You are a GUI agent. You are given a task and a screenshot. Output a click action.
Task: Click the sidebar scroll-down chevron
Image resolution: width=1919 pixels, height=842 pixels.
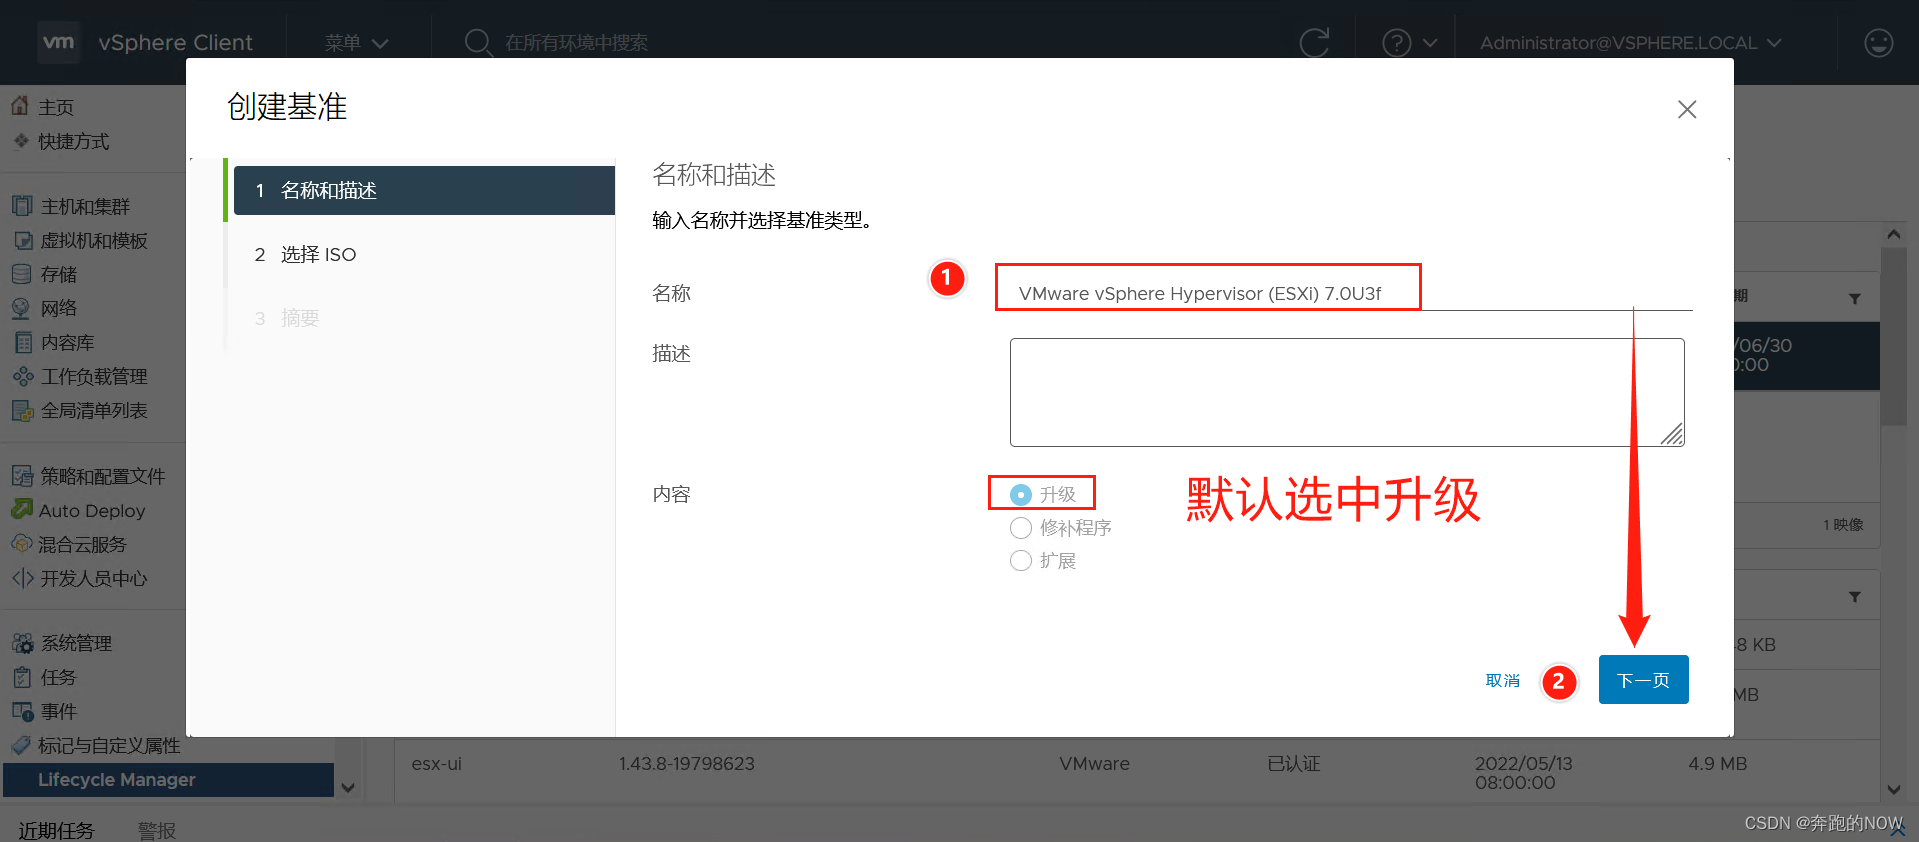point(348,788)
